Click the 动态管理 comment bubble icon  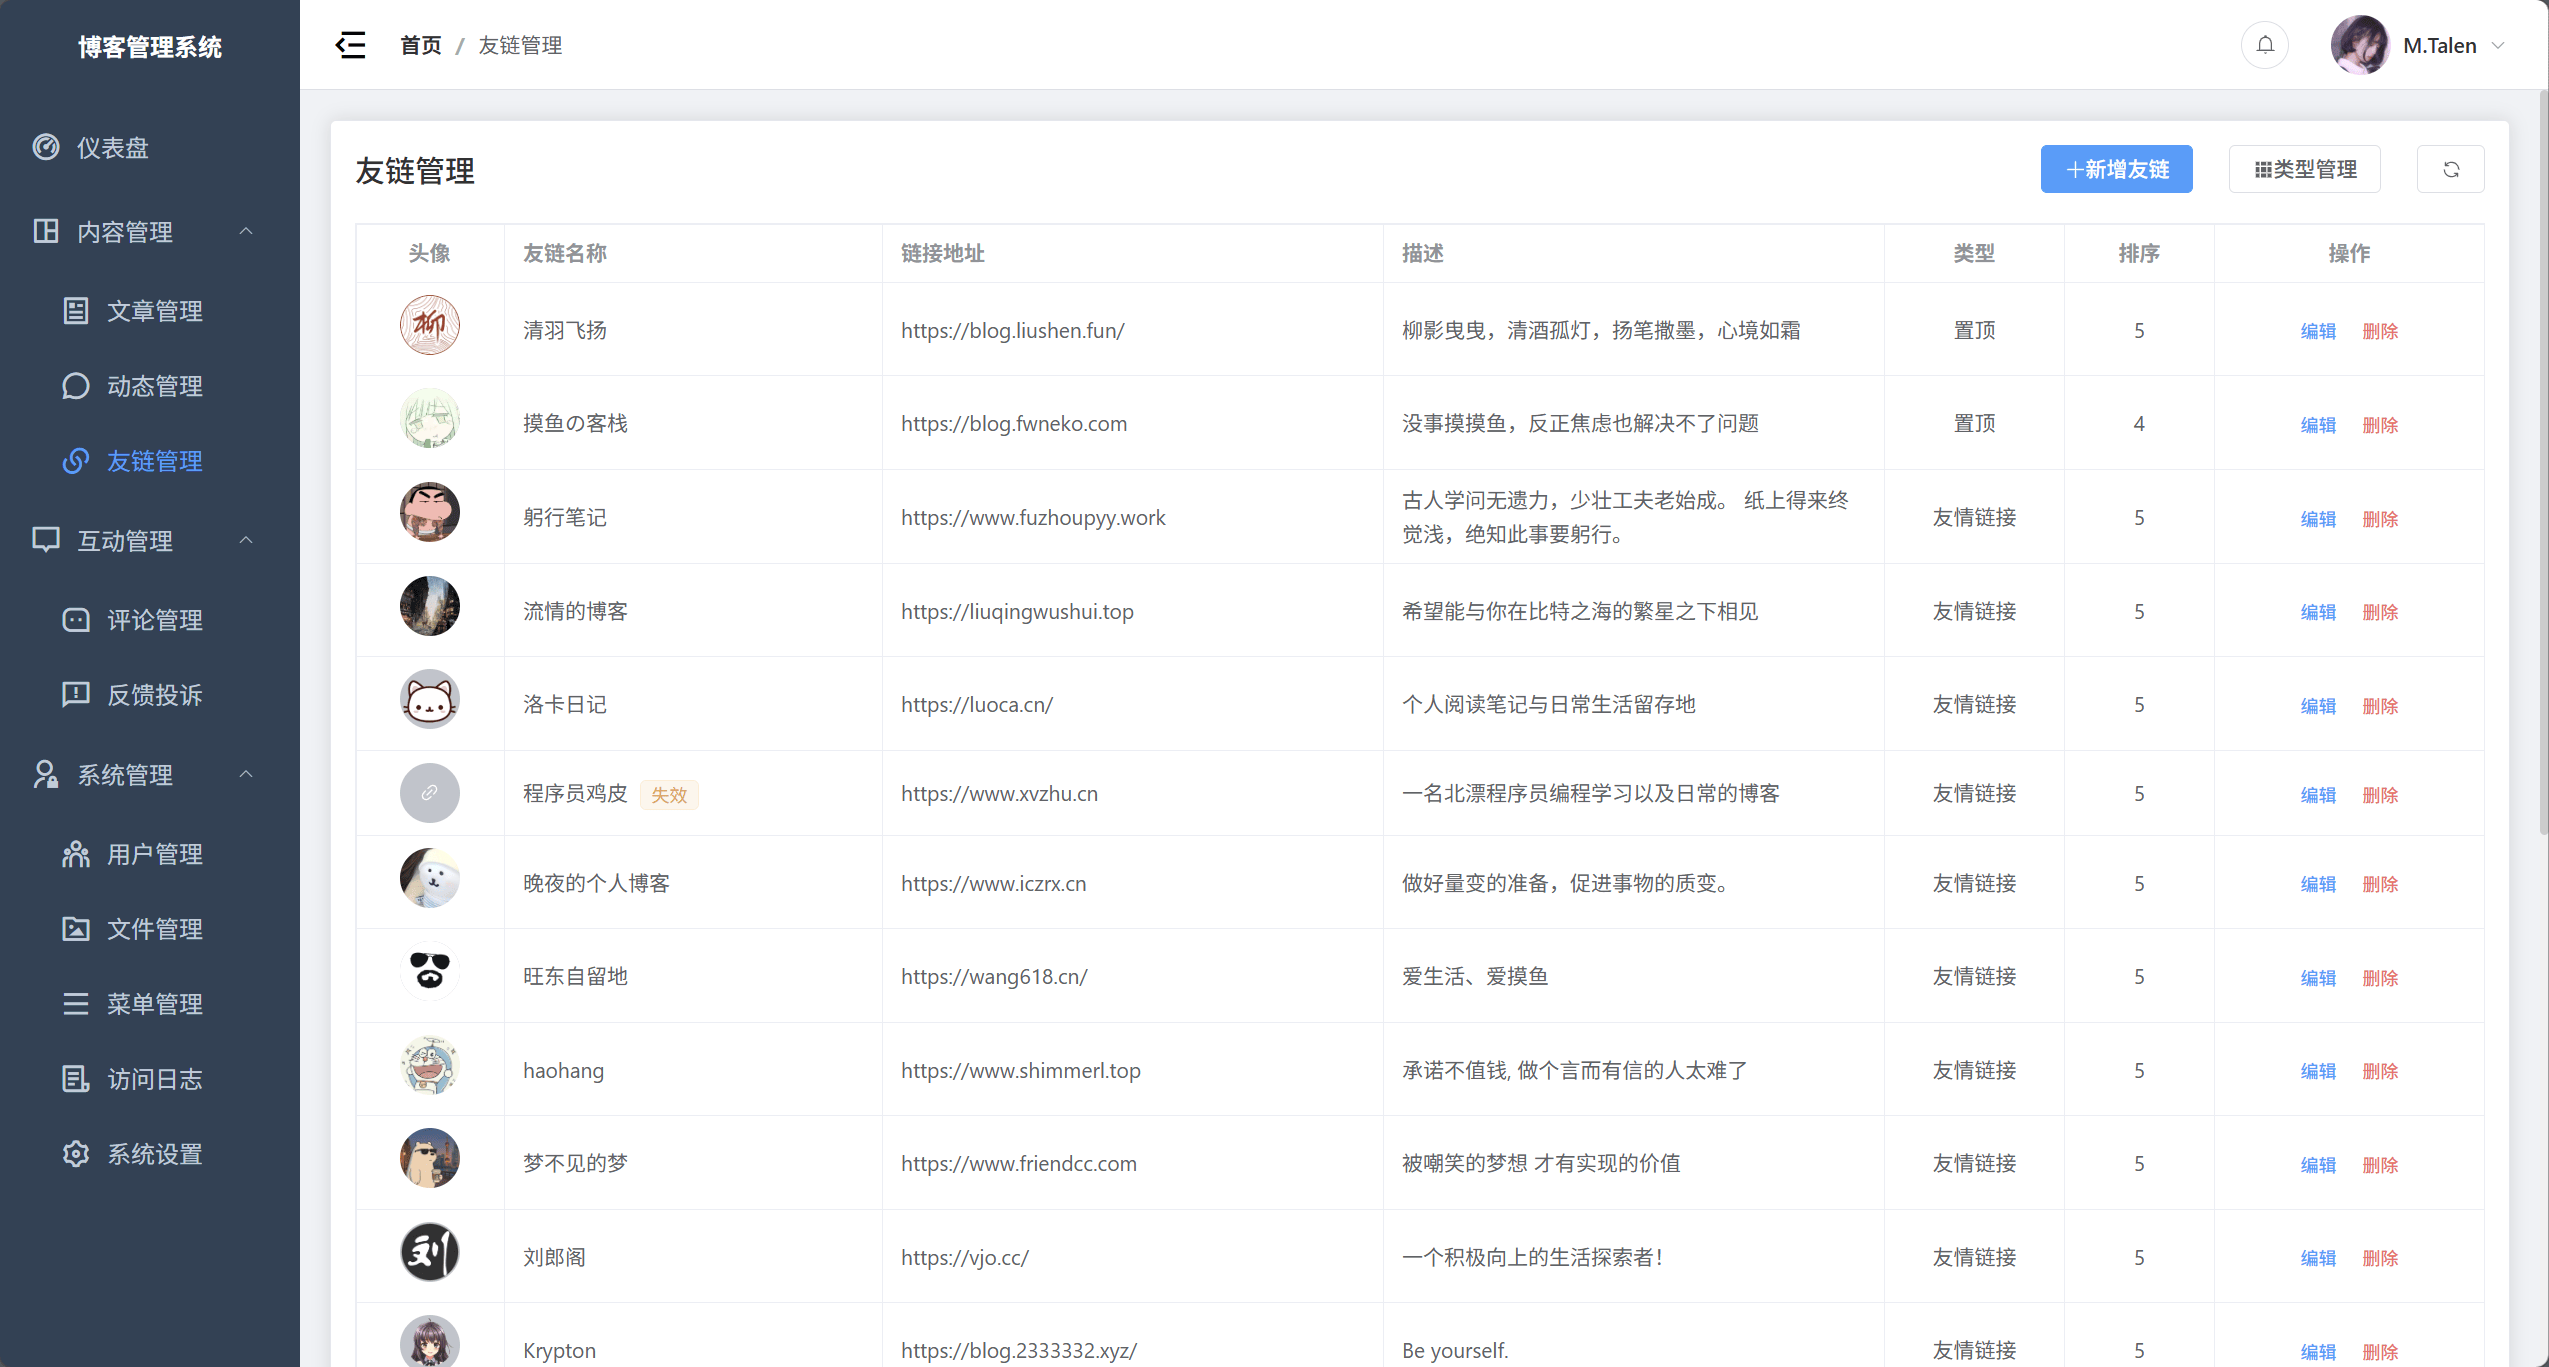coord(76,386)
